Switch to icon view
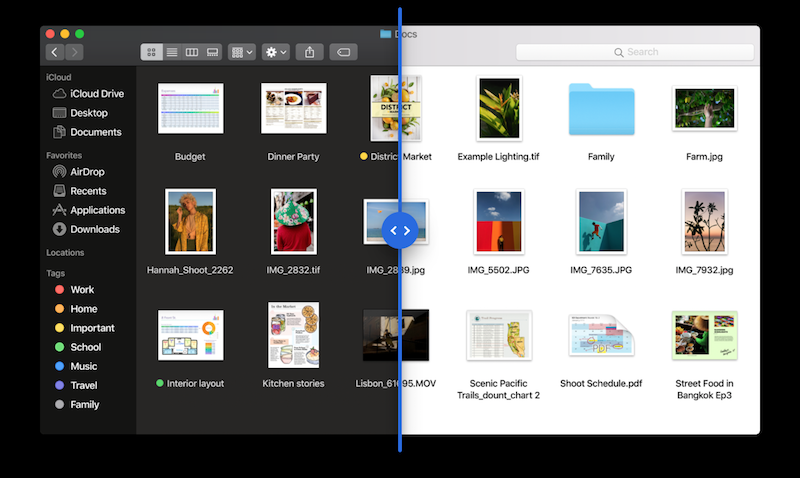Viewport: 800px width, 478px height. pos(151,51)
